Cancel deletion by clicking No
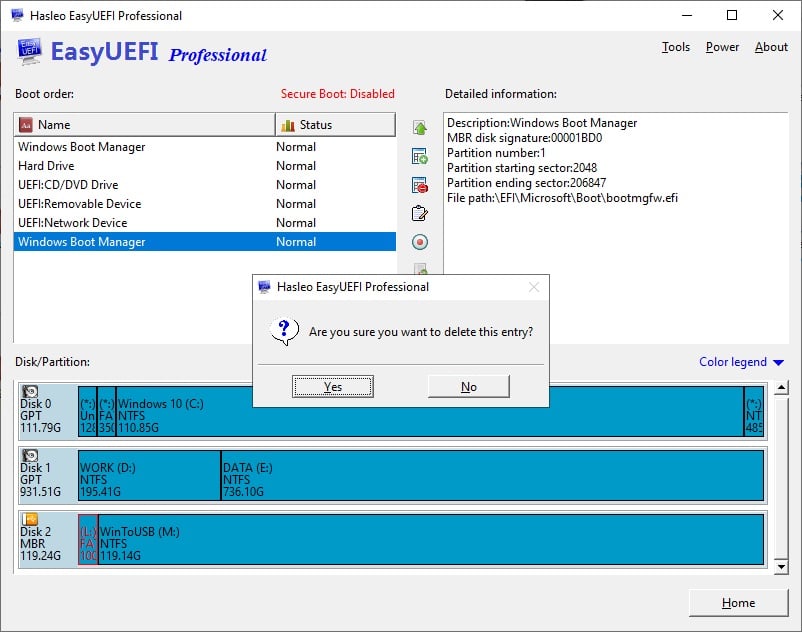 click(468, 385)
